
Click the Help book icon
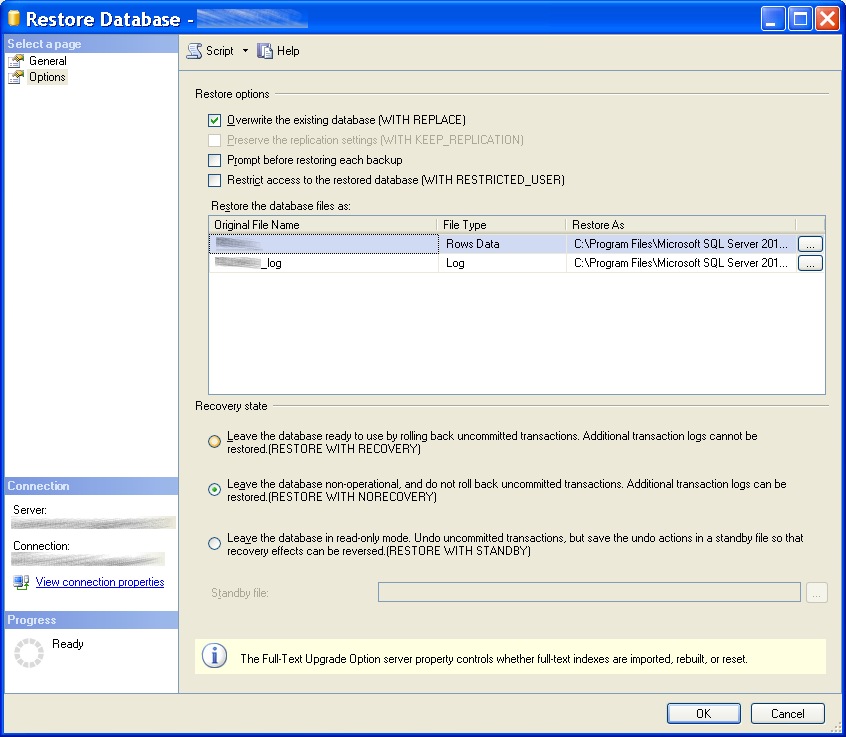pyautogui.click(x=265, y=51)
